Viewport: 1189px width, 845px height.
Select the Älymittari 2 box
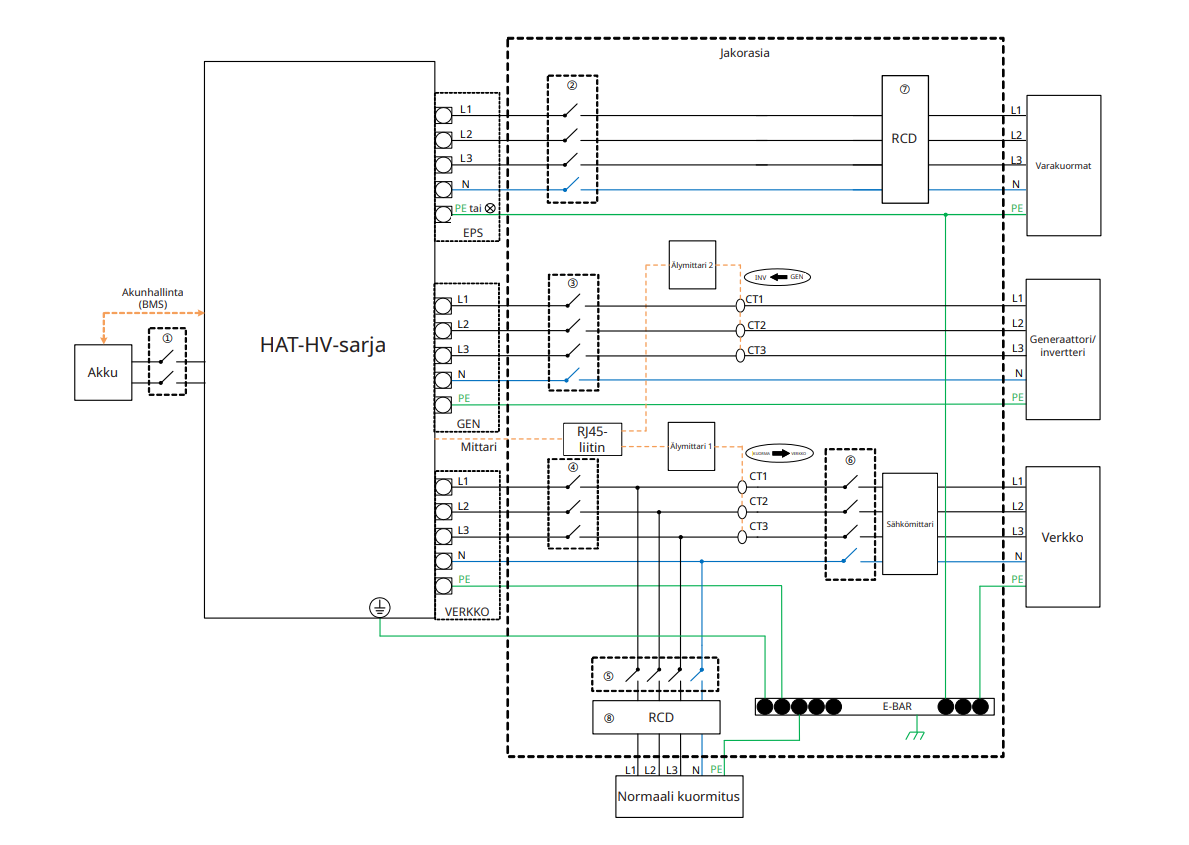pos(692,265)
